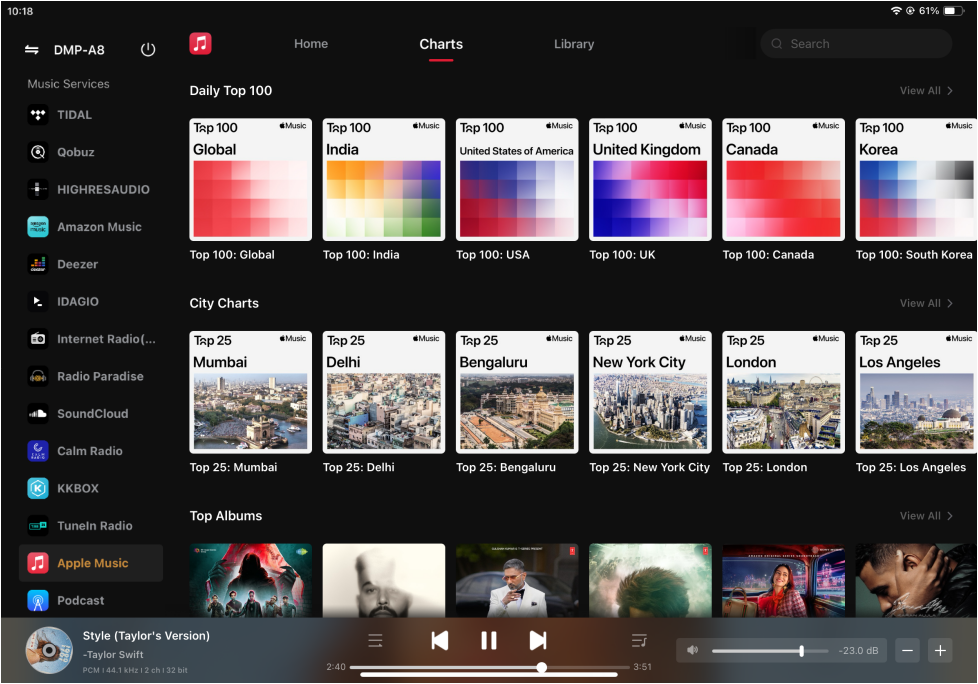Switch to the Home tab
This screenshot has height=684, width=978.
point(311,44)
